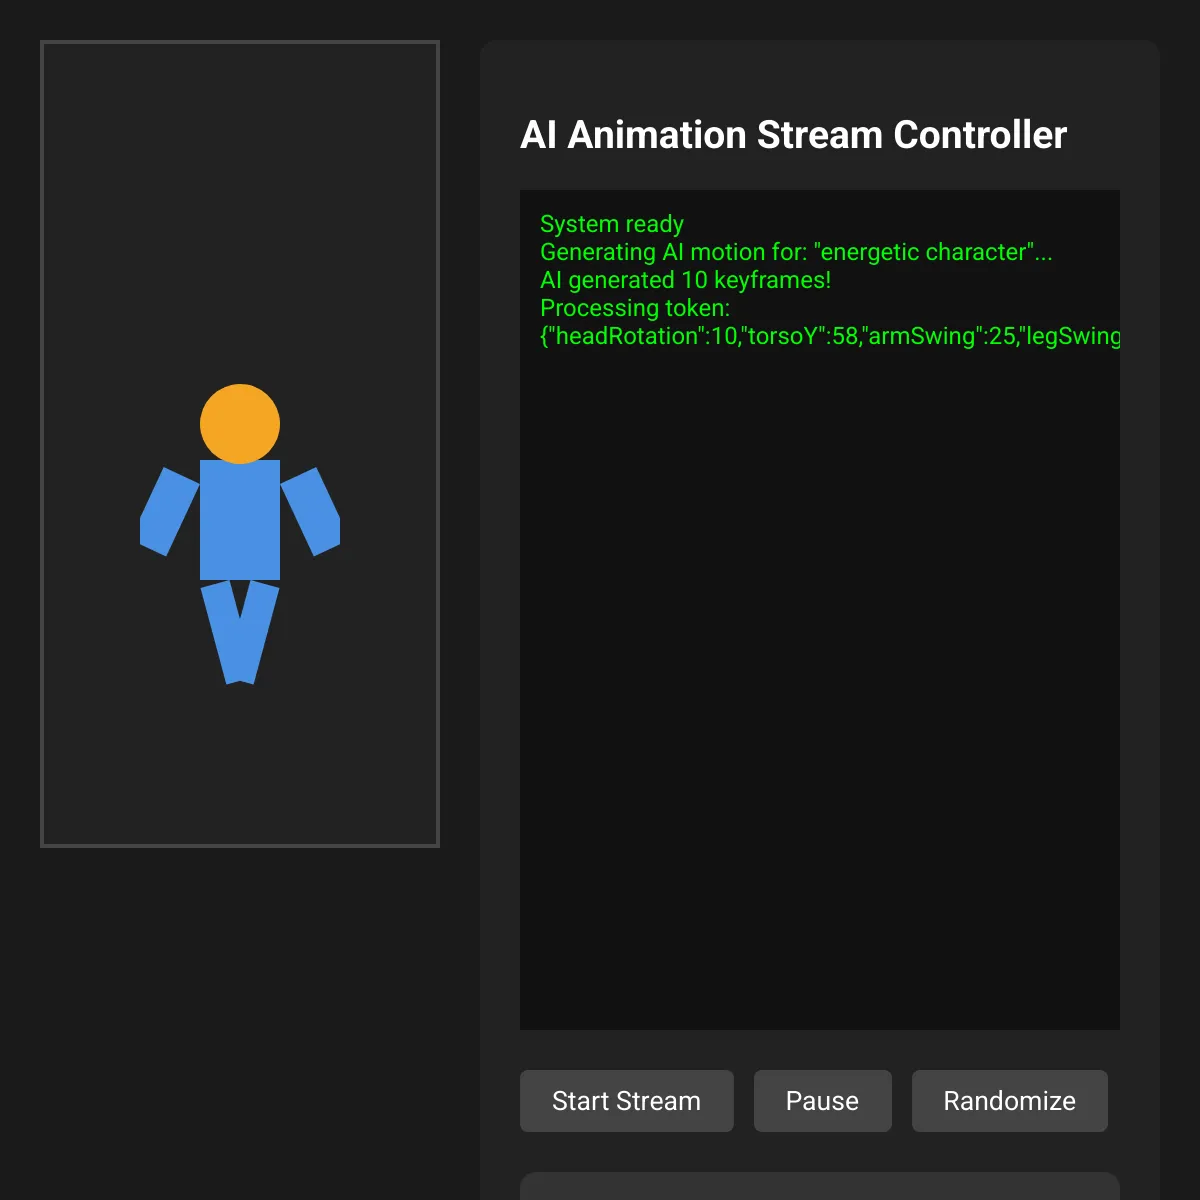Click the character's right arm

pyautogui.click(x=312, y=508)
